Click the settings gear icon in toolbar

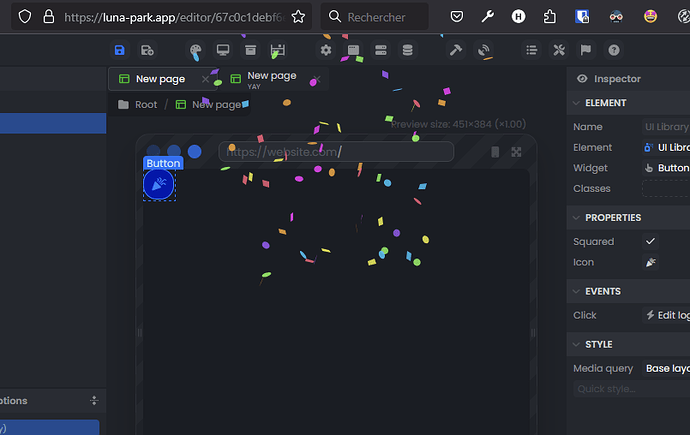[x=326, y=50]
